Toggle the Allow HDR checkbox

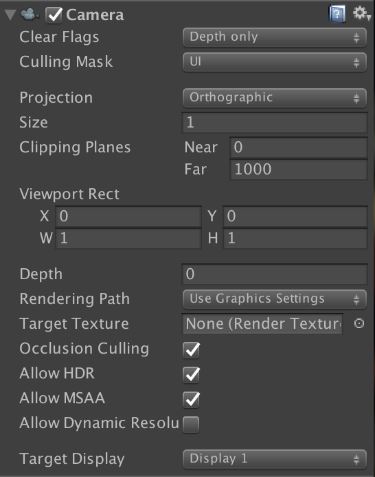(x=191, y=374)
